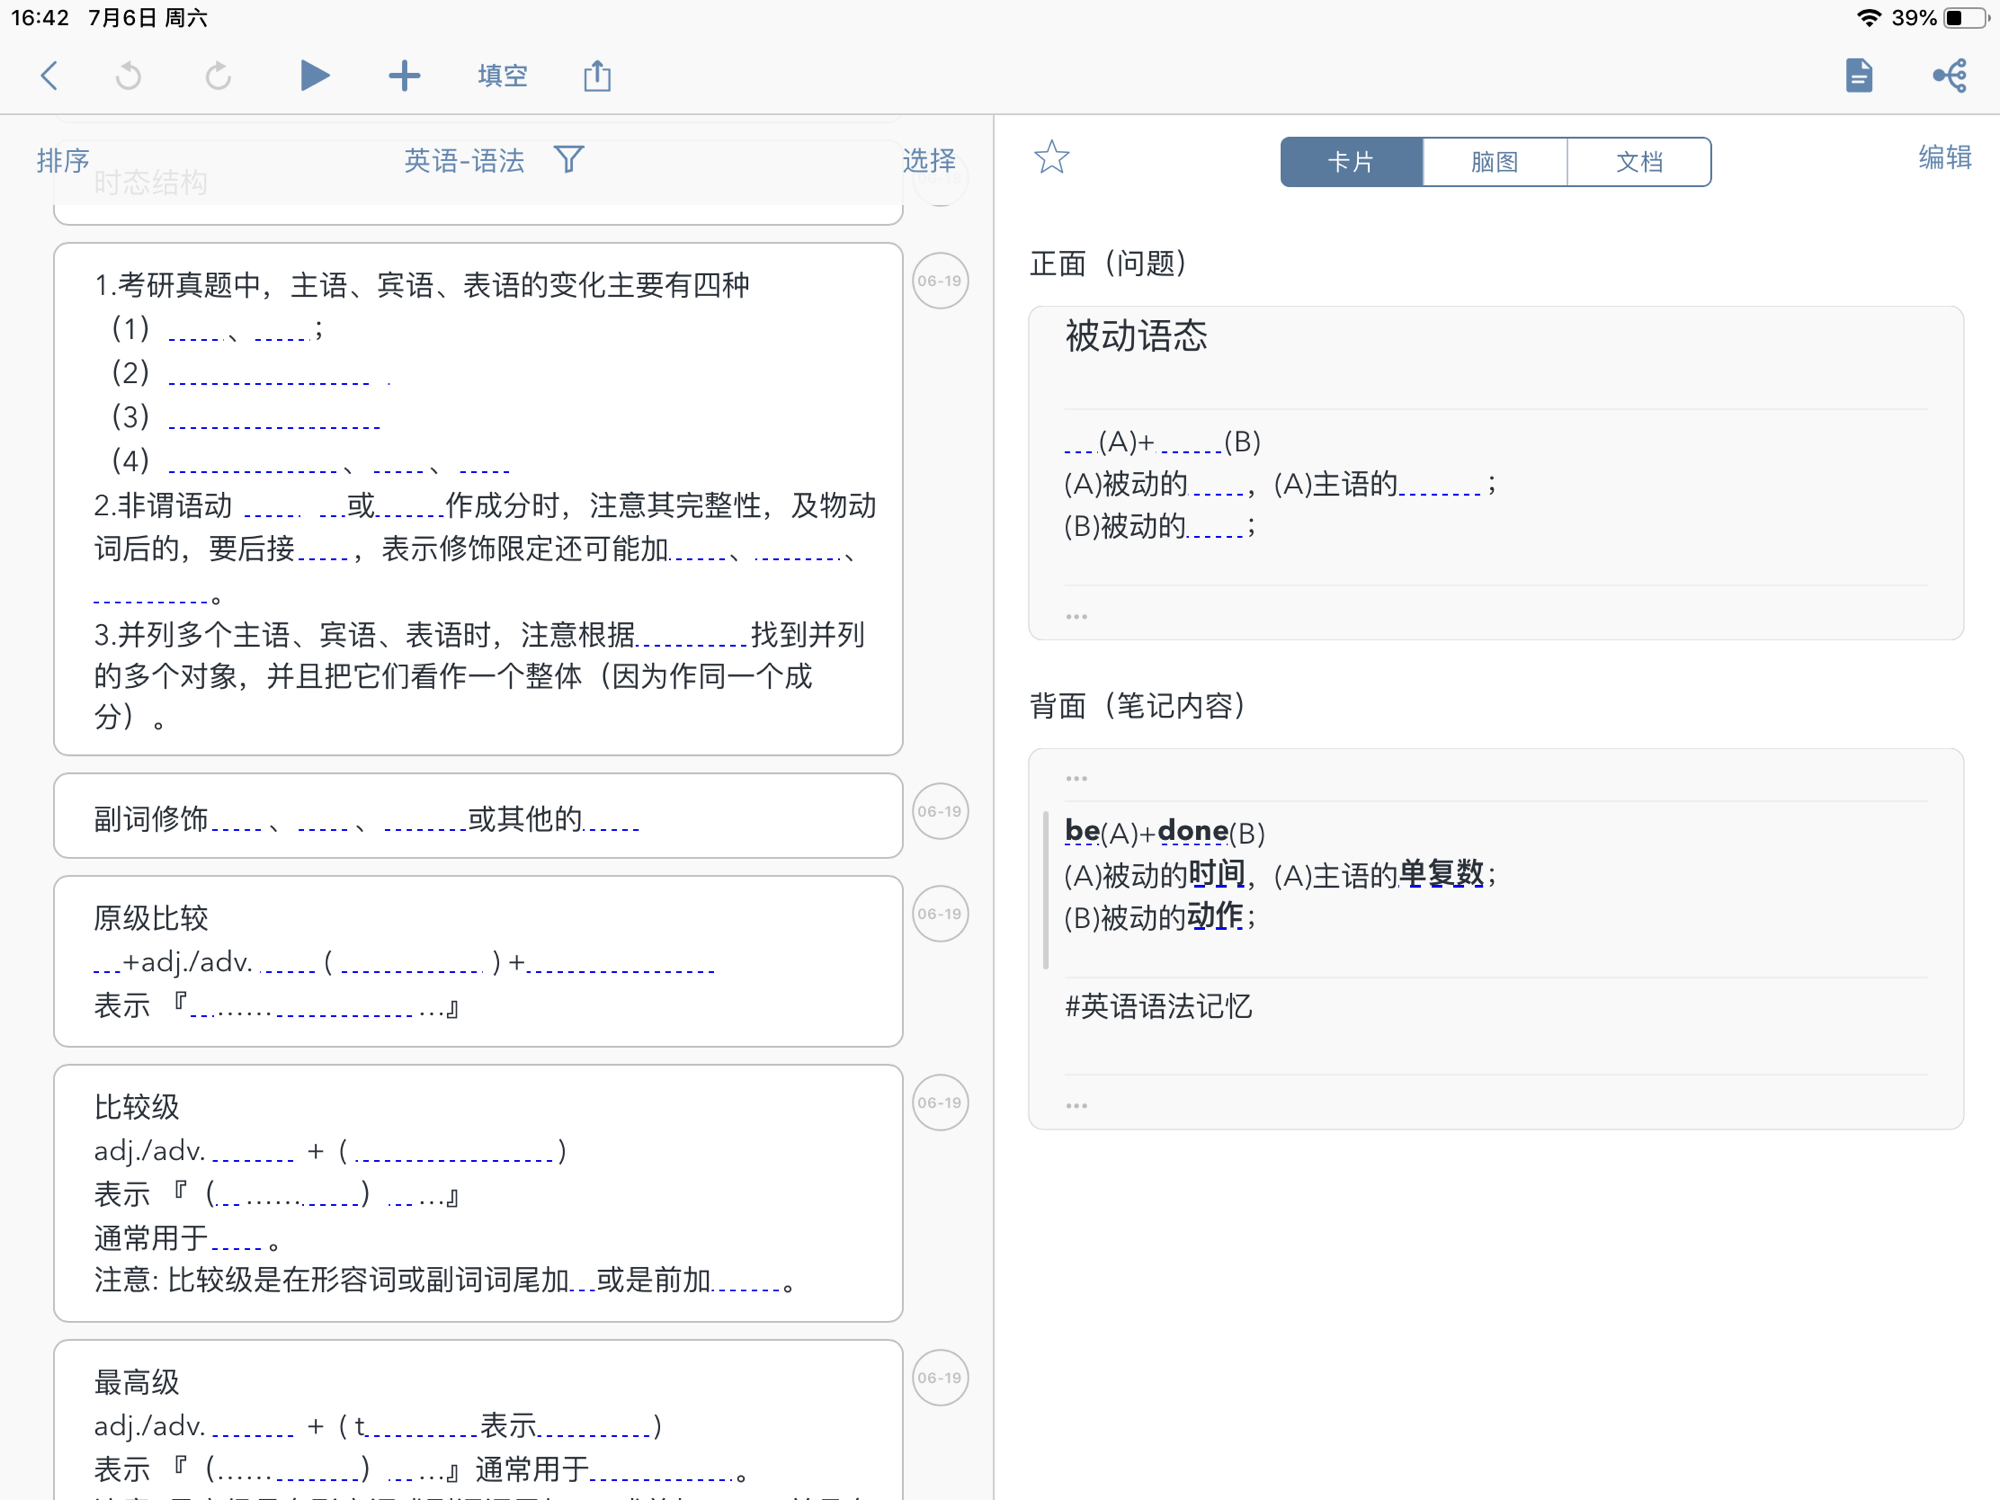Add a new card with plus icon
The image size is (2000, 1500).
tap(404, 75)
